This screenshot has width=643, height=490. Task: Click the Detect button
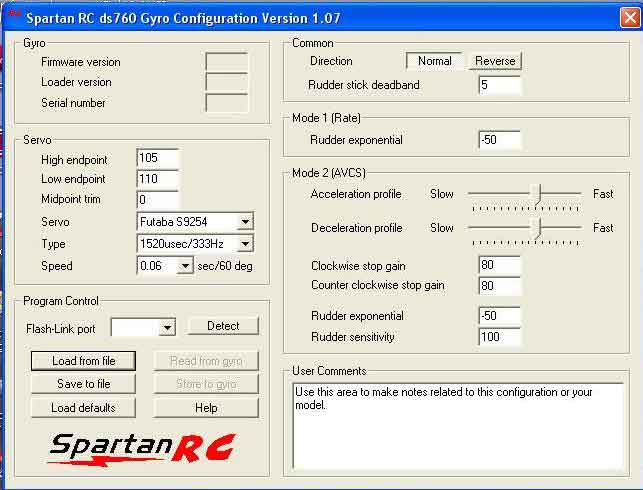(x=223, y=326)
